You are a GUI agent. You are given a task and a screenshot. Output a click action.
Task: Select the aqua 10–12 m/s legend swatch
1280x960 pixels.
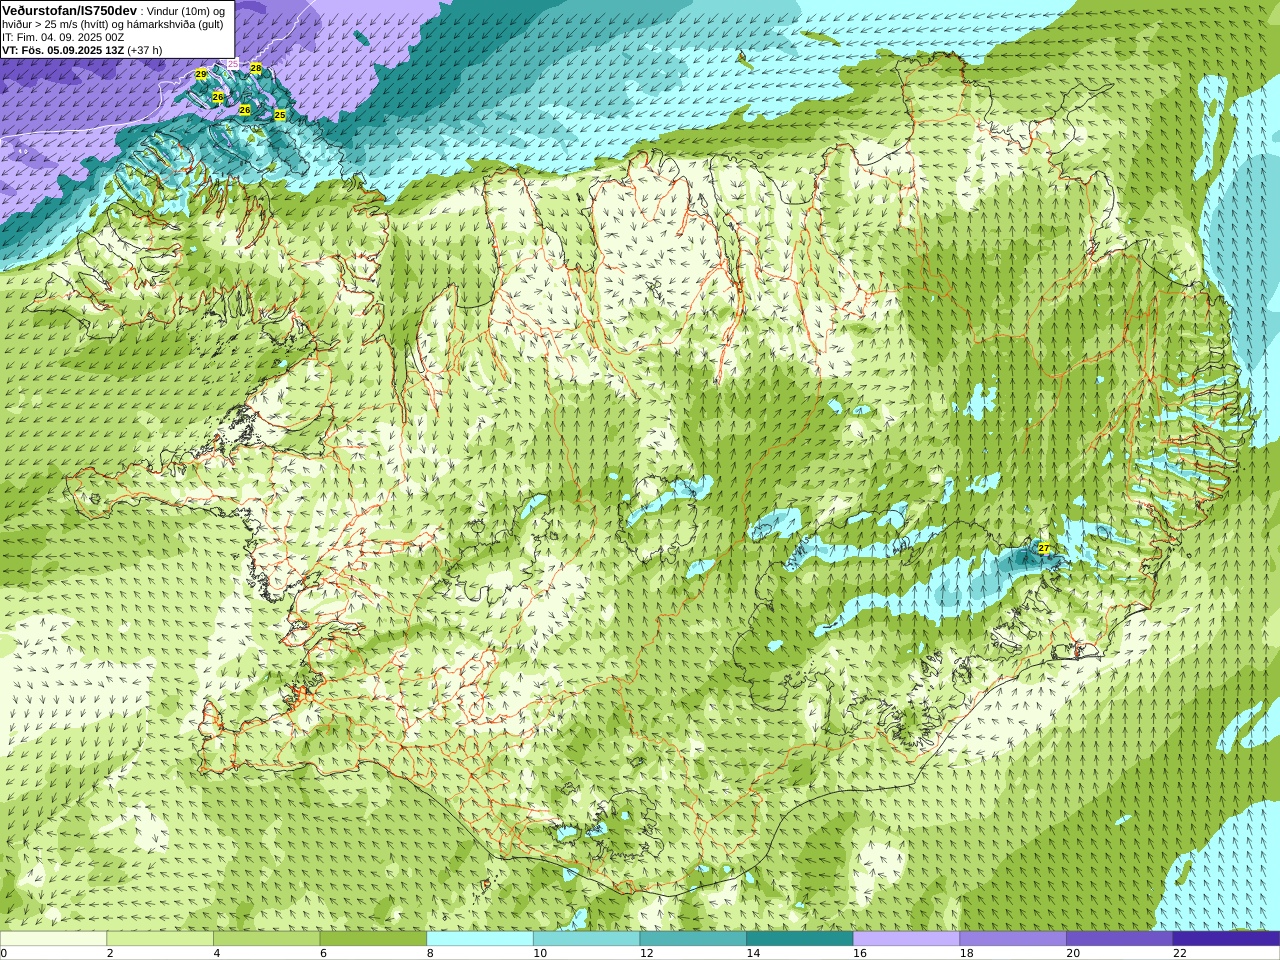(586, 939)
